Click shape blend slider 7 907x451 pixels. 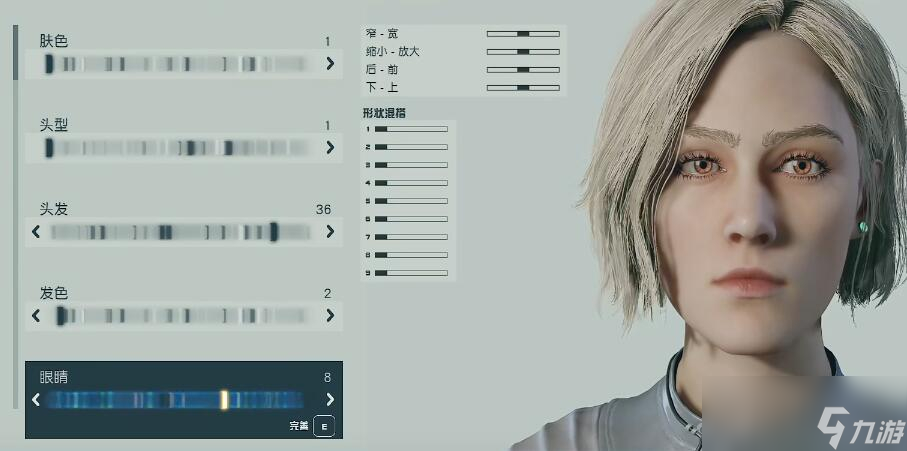click(411, 237)
